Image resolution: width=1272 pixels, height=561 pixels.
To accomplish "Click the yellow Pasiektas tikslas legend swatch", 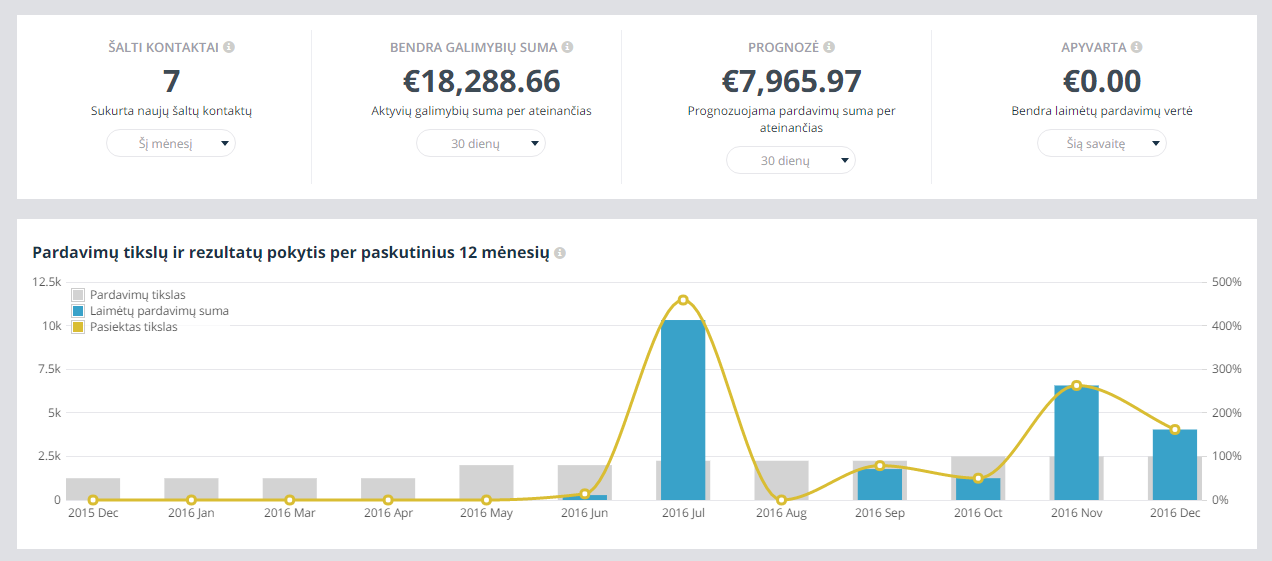I will 78,327.
